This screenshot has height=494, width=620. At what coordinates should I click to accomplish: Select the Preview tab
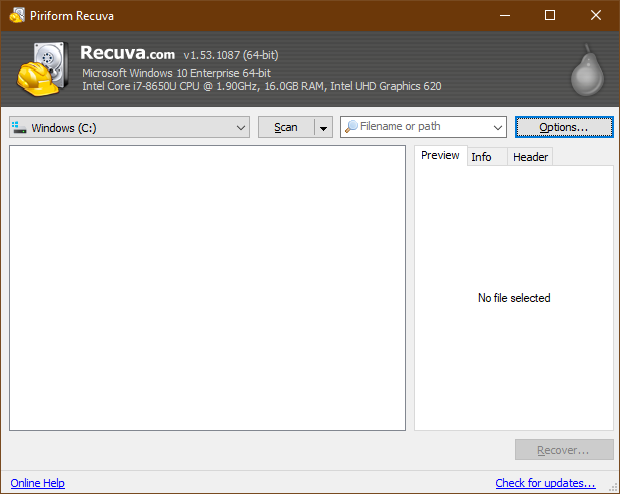[x=440, y=156]
